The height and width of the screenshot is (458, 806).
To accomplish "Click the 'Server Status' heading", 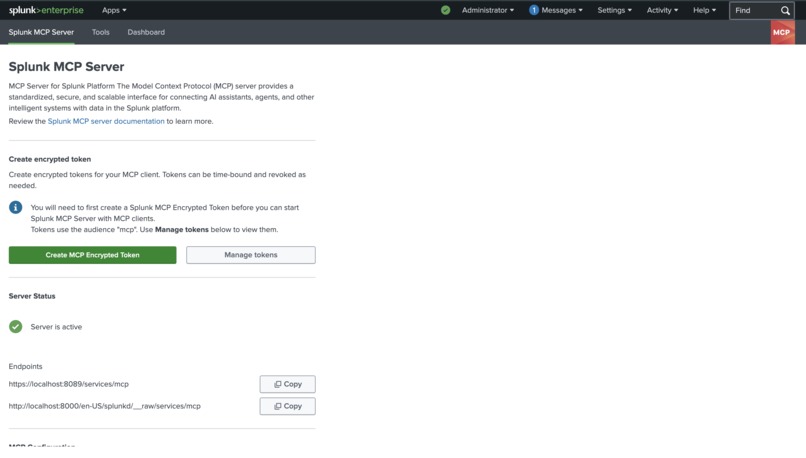I will [x=32, y=296].
